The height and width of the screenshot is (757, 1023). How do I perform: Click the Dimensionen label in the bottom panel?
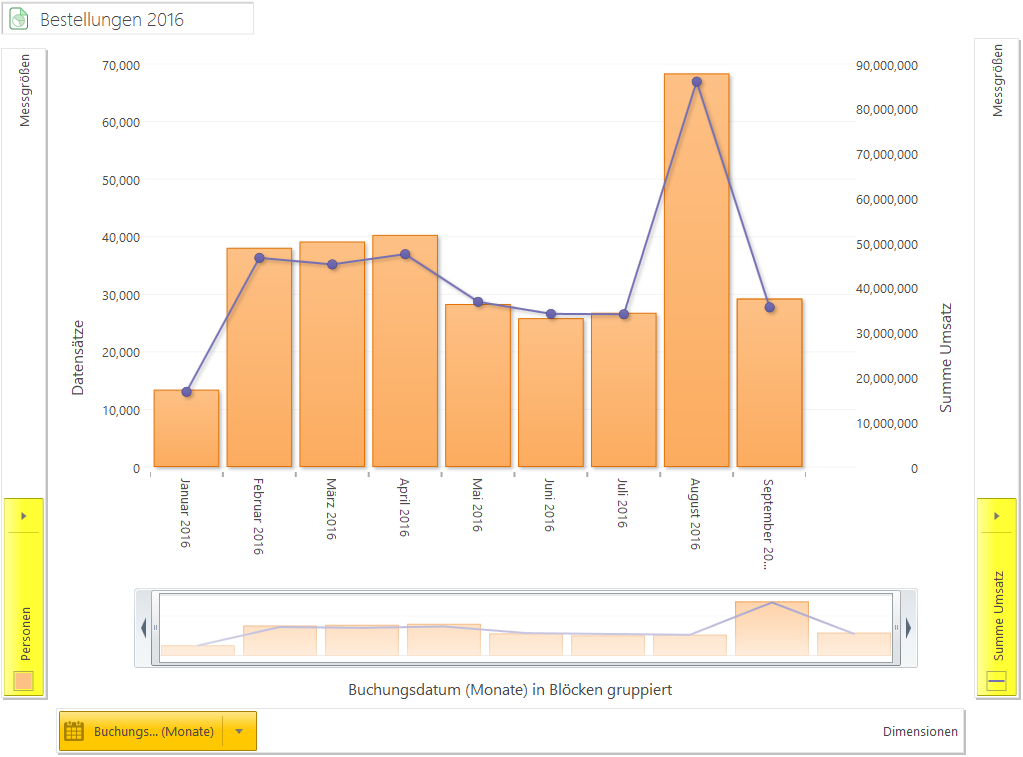tap(920, 732)
